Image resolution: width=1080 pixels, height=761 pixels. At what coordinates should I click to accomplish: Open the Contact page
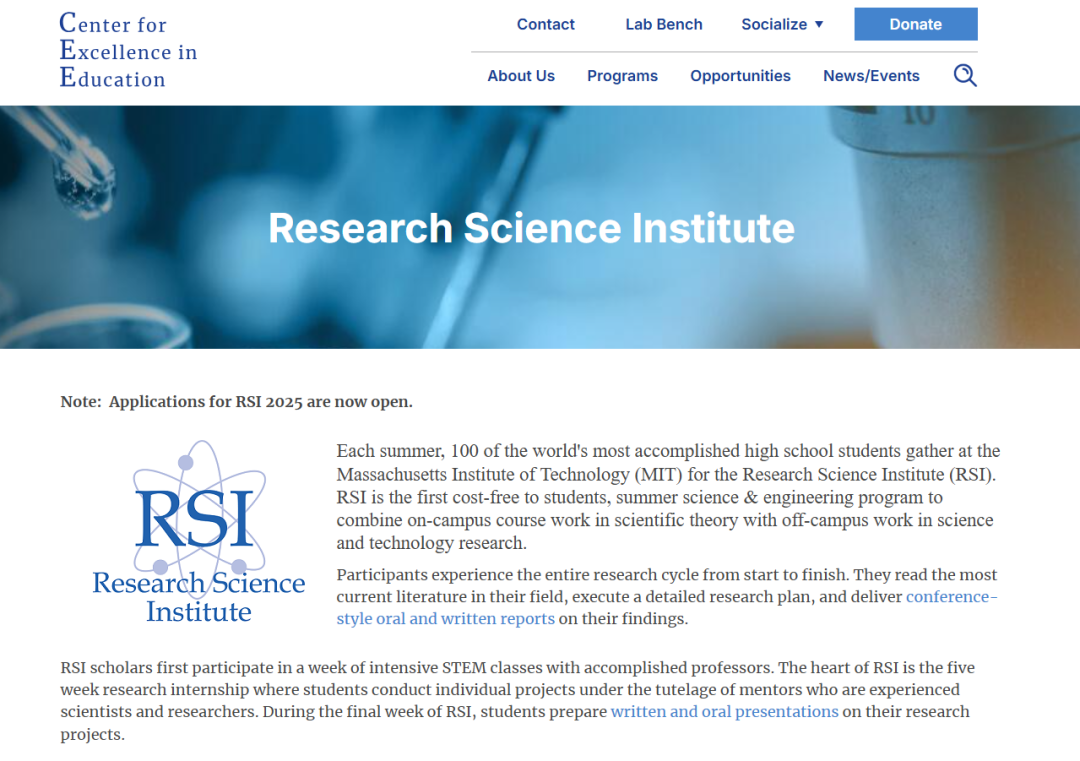(546, 24)
